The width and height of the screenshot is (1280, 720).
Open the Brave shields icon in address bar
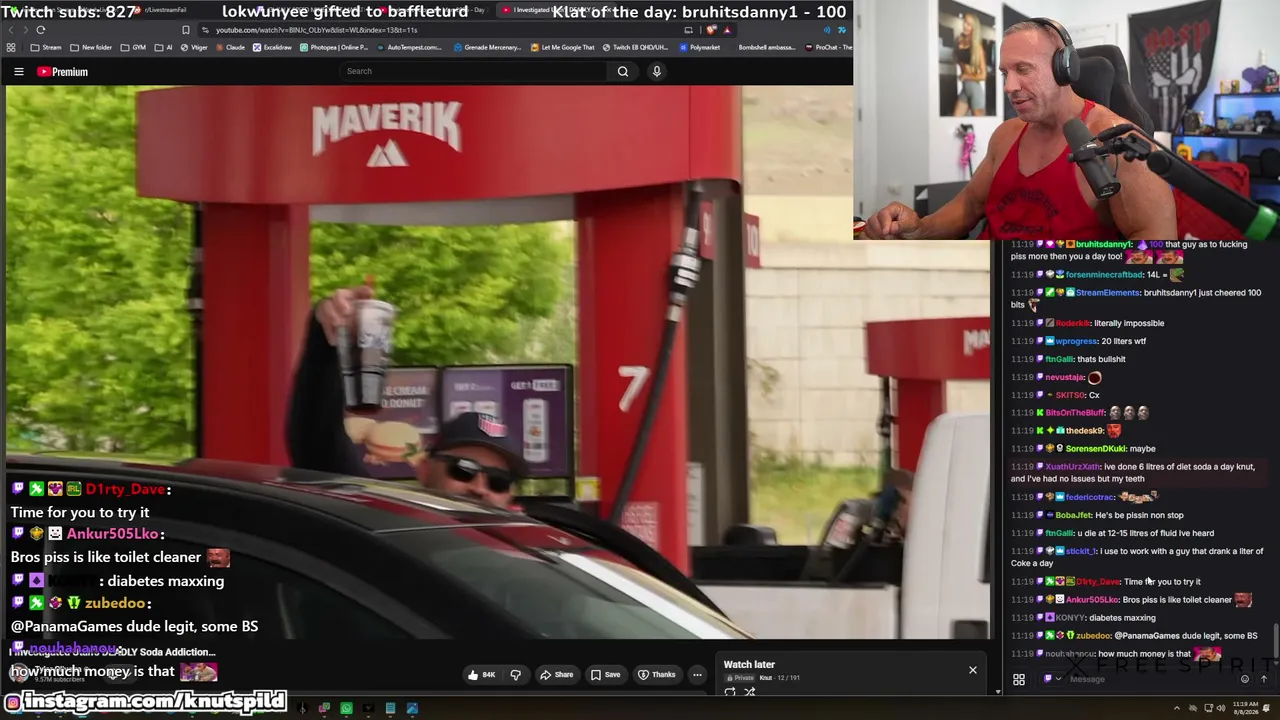[x=711, y=30]
